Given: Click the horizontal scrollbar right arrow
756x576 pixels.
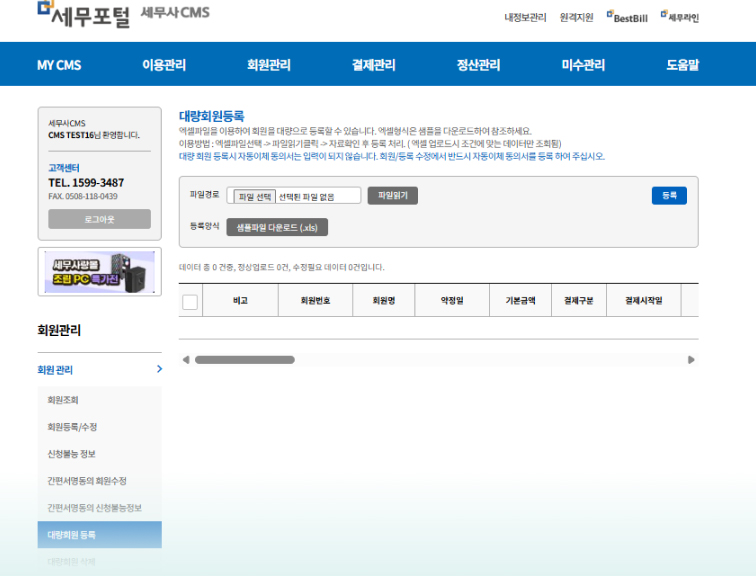Looking at the screenshot, I should (x=691, y=360).
